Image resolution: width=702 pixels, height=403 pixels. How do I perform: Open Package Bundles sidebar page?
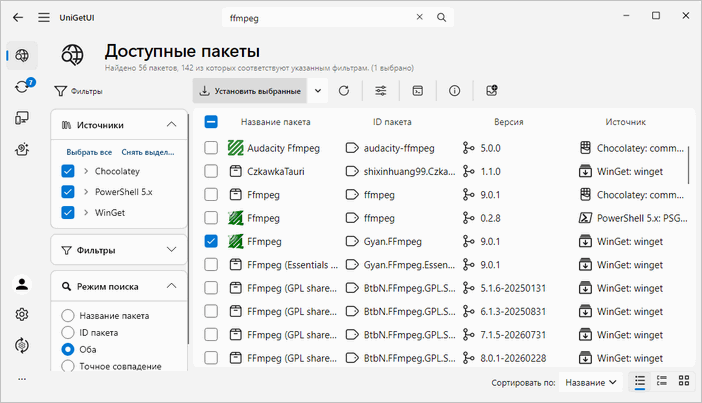pyautogui.click(x=22, y=149)
